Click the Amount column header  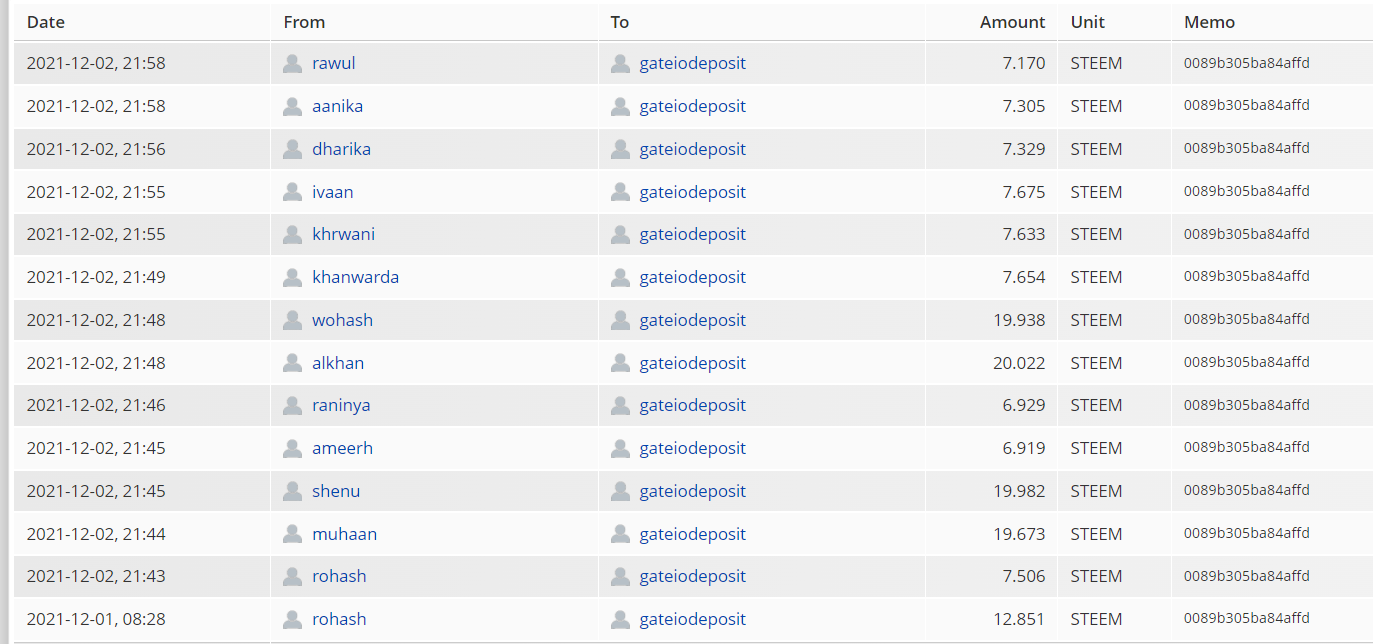[x=1012, y=22]
